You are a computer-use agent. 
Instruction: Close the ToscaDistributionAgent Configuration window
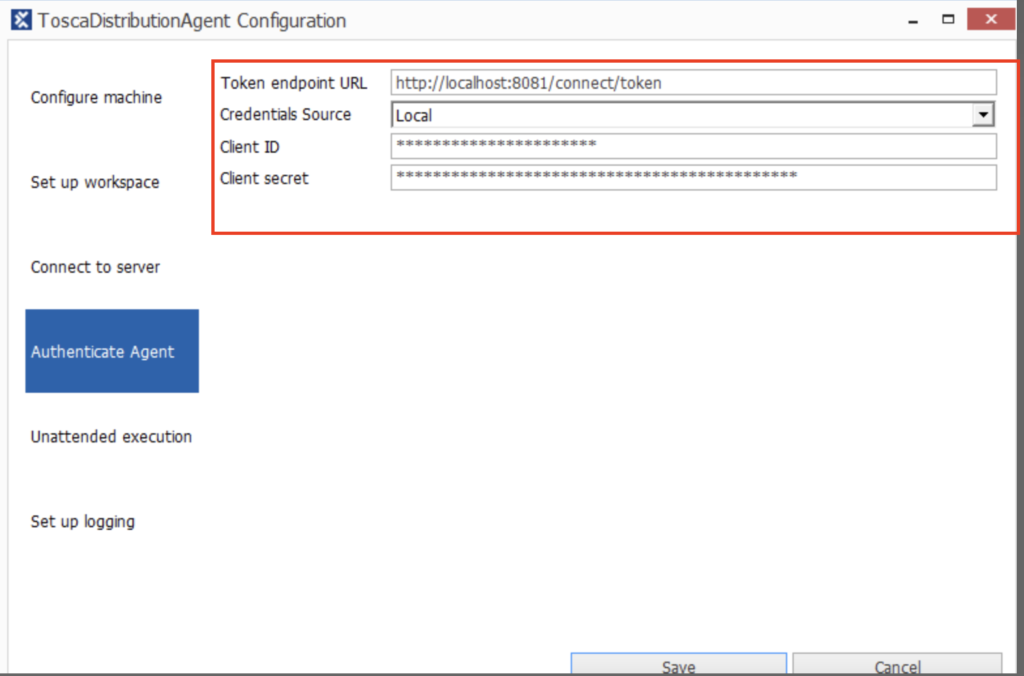point(991,19)
